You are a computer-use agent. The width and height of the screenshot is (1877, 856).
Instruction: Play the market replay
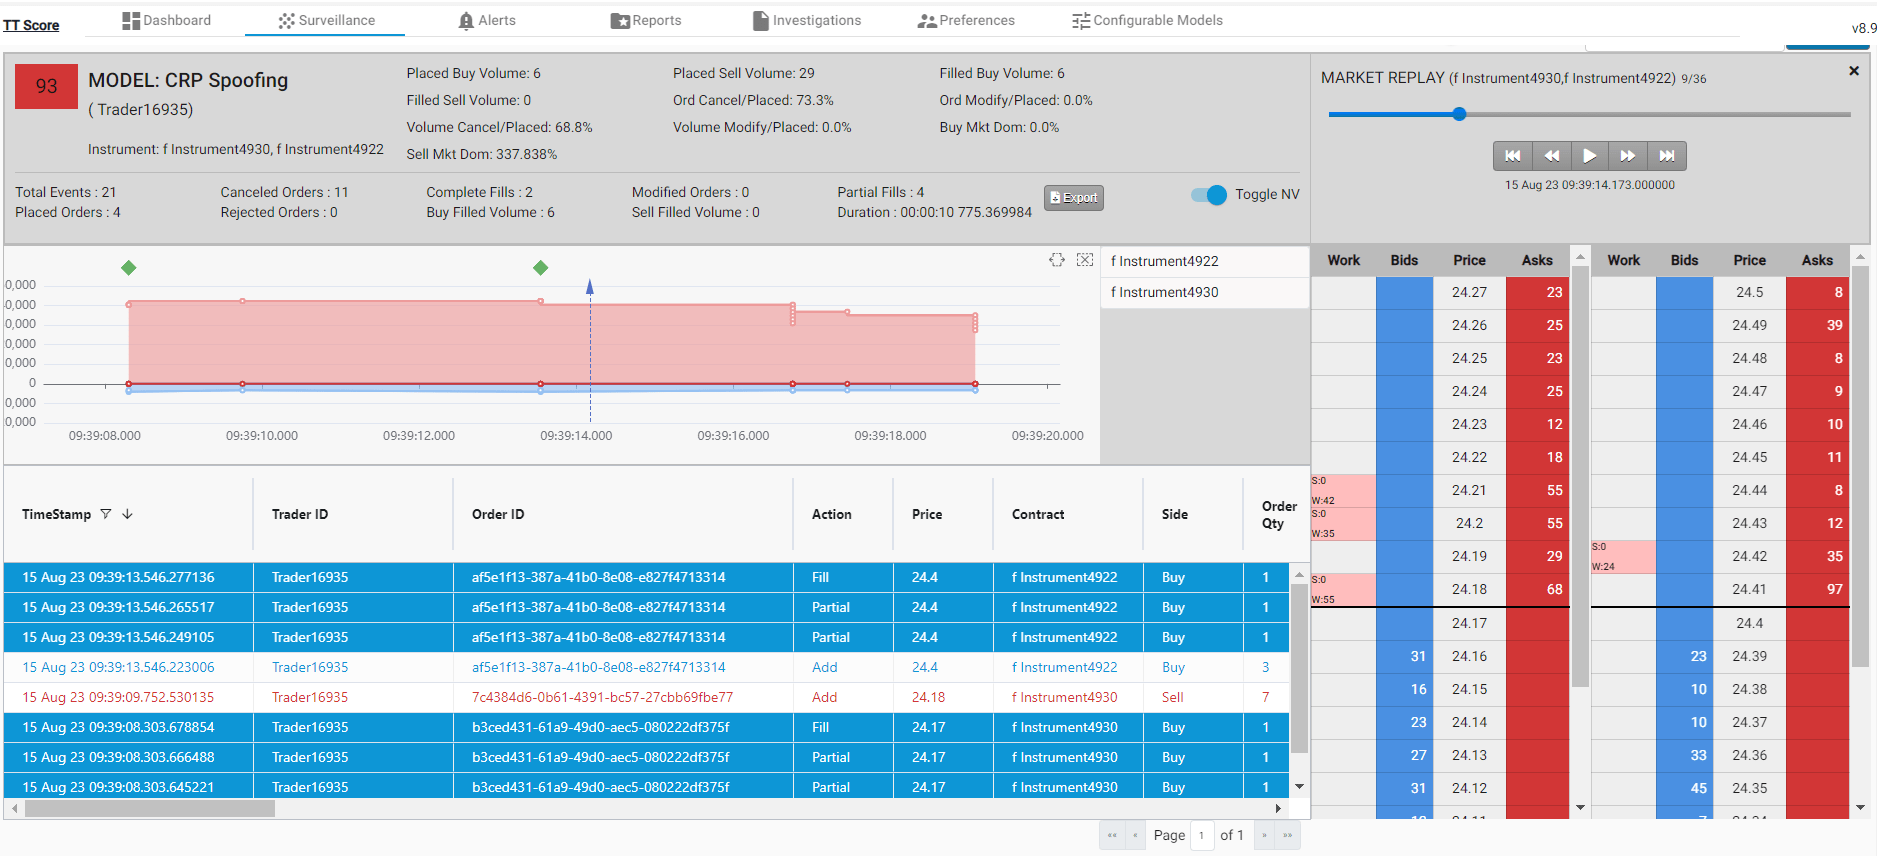tap(1589, 156)
